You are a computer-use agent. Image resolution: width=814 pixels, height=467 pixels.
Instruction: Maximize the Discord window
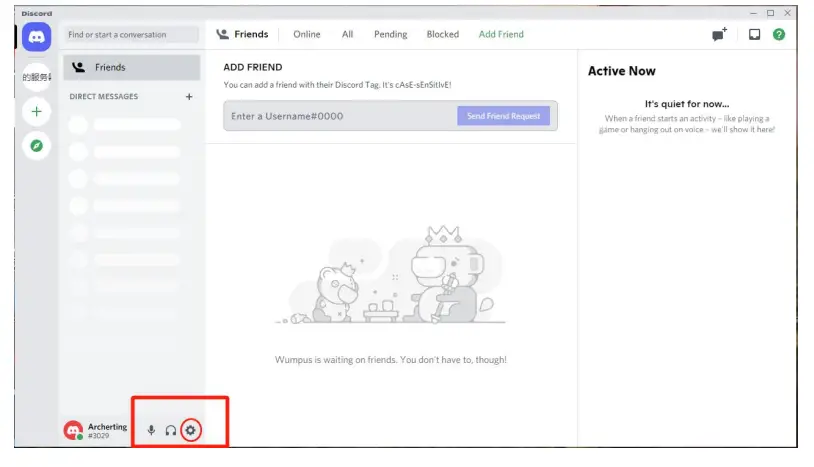click(x=770, y=13)
